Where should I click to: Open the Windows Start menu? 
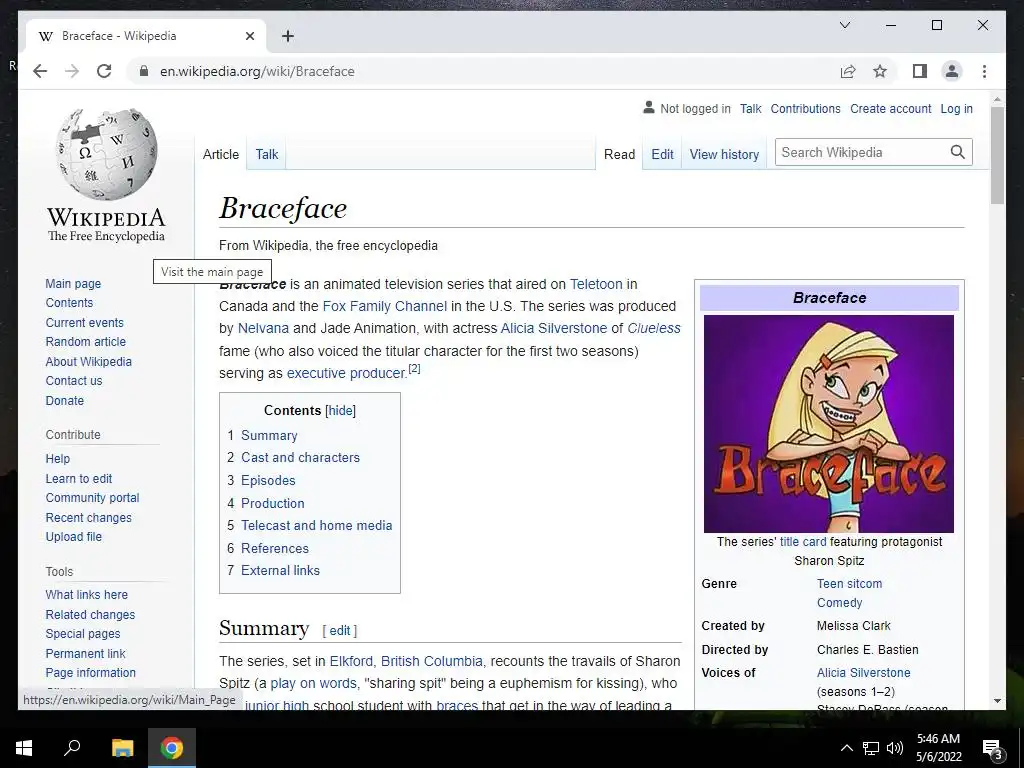(x=24, y=748)
